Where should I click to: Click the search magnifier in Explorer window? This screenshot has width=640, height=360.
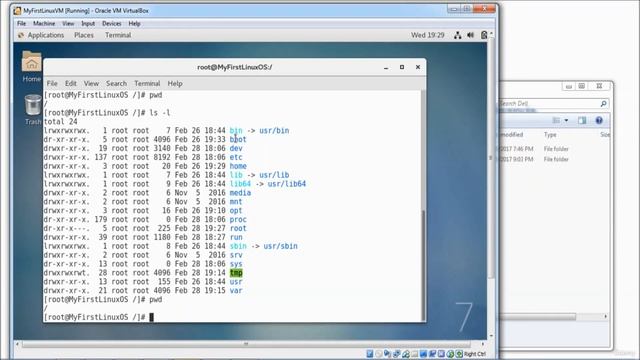[x=603, y=104]
